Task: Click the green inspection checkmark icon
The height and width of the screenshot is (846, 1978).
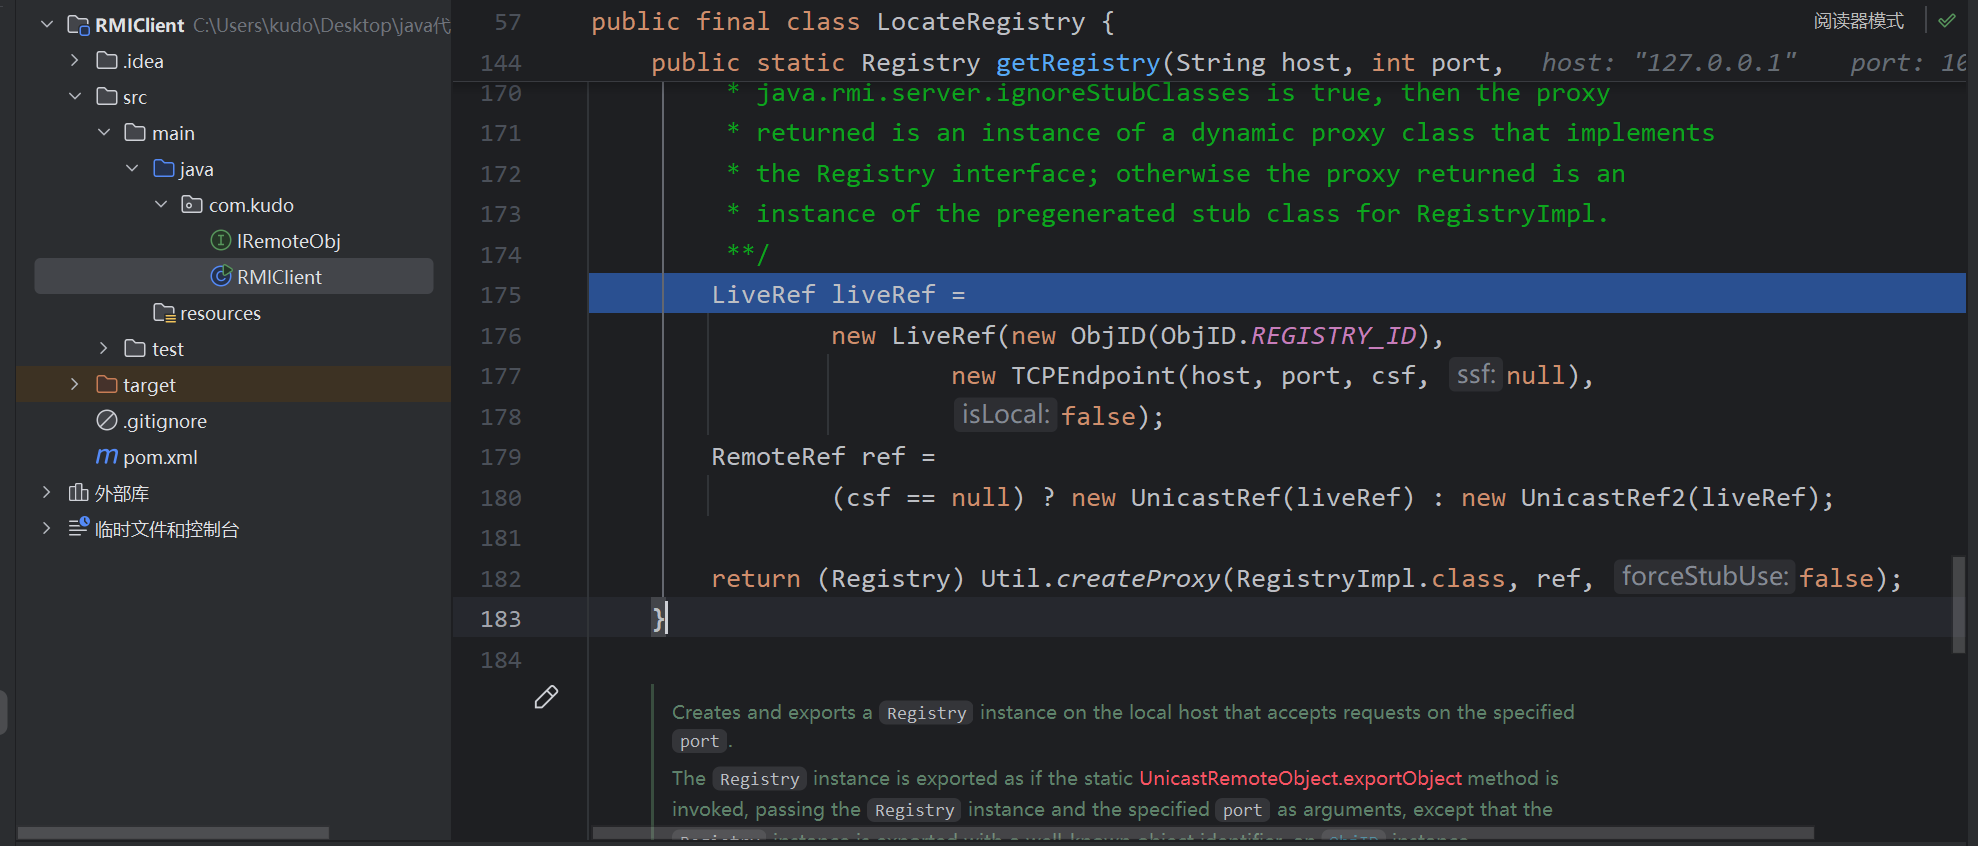Action: coord(1947,21)
